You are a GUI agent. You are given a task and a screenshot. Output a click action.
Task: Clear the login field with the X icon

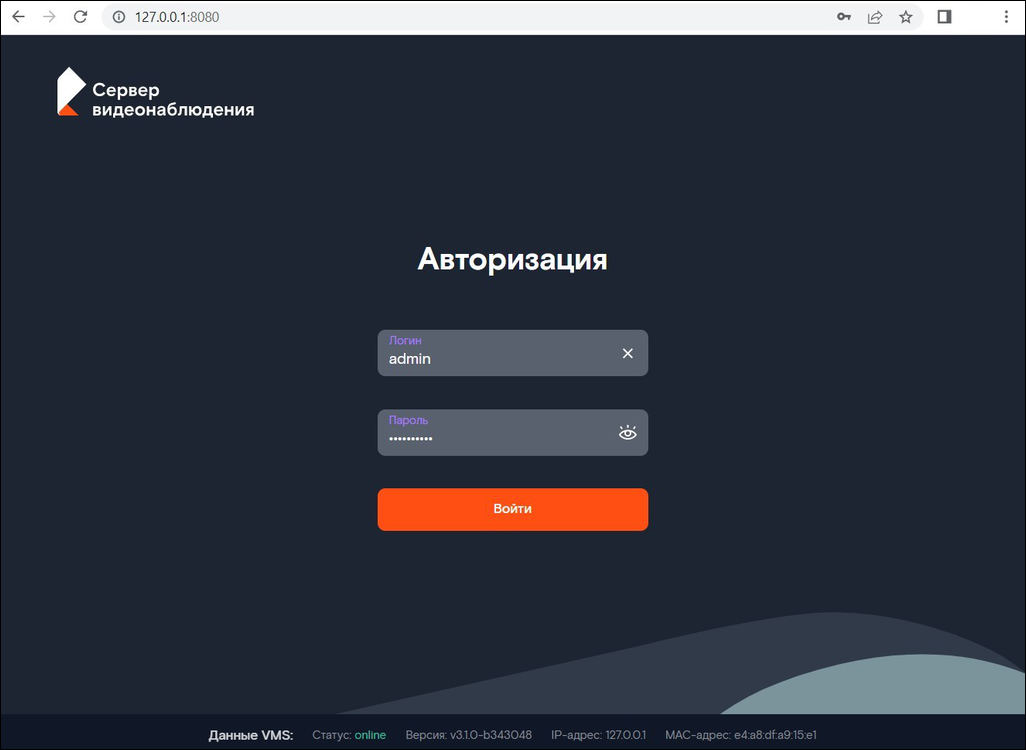(x=628, y=353)
